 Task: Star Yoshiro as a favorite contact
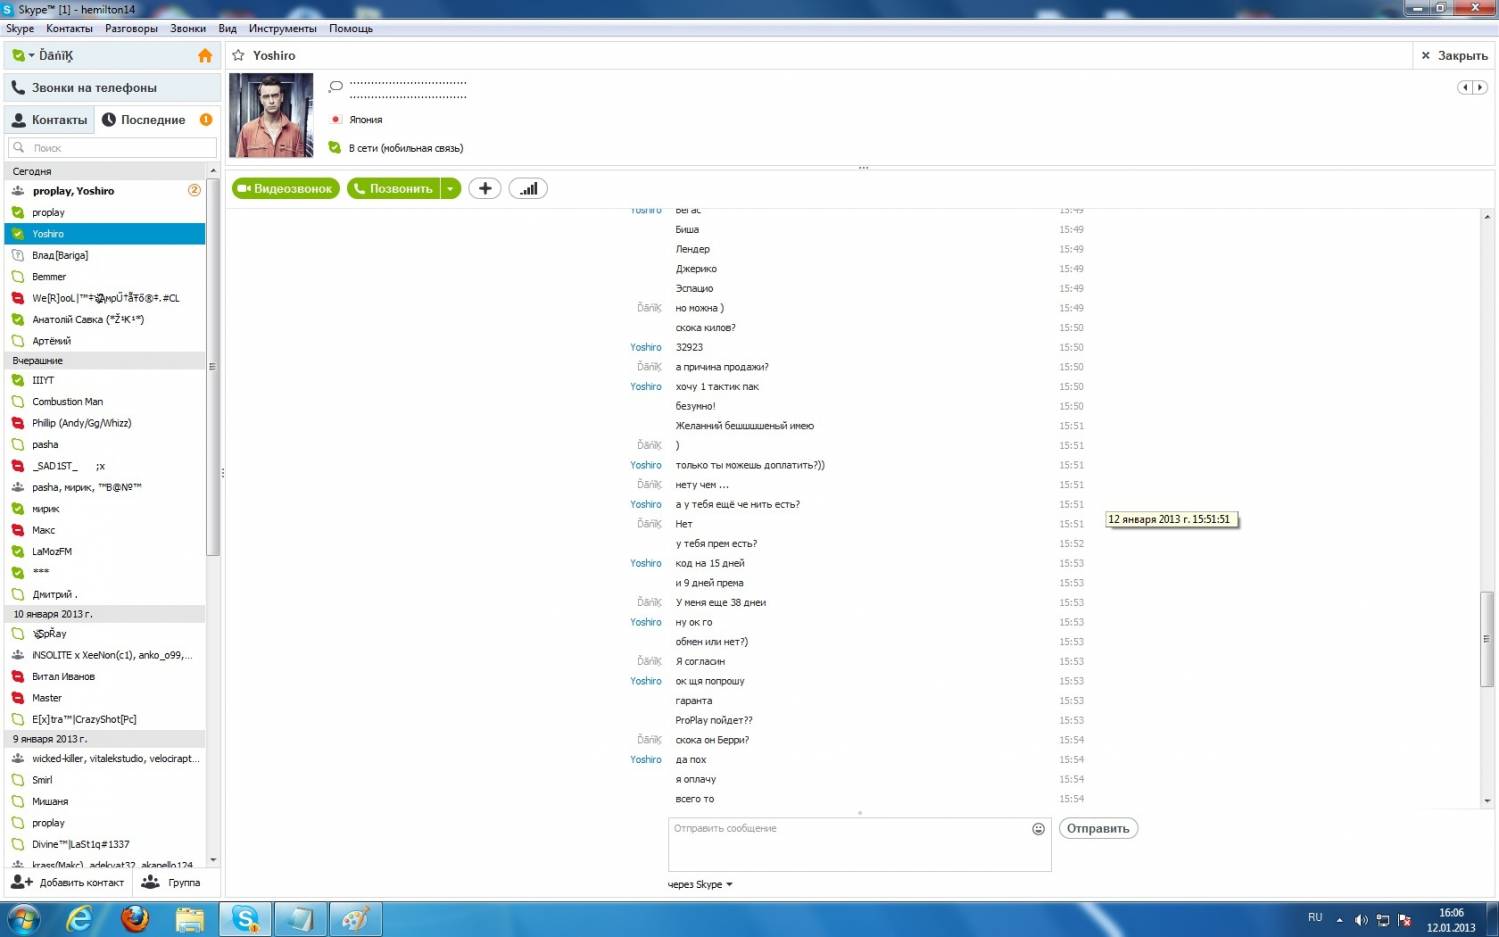[239, 56]
